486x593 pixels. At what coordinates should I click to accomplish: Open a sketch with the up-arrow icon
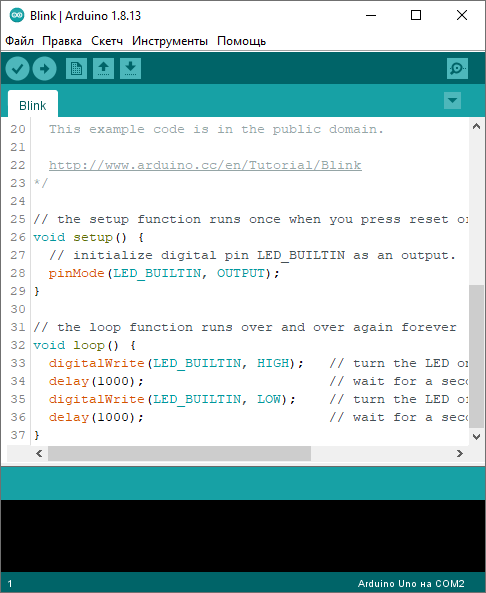[104, 68]
